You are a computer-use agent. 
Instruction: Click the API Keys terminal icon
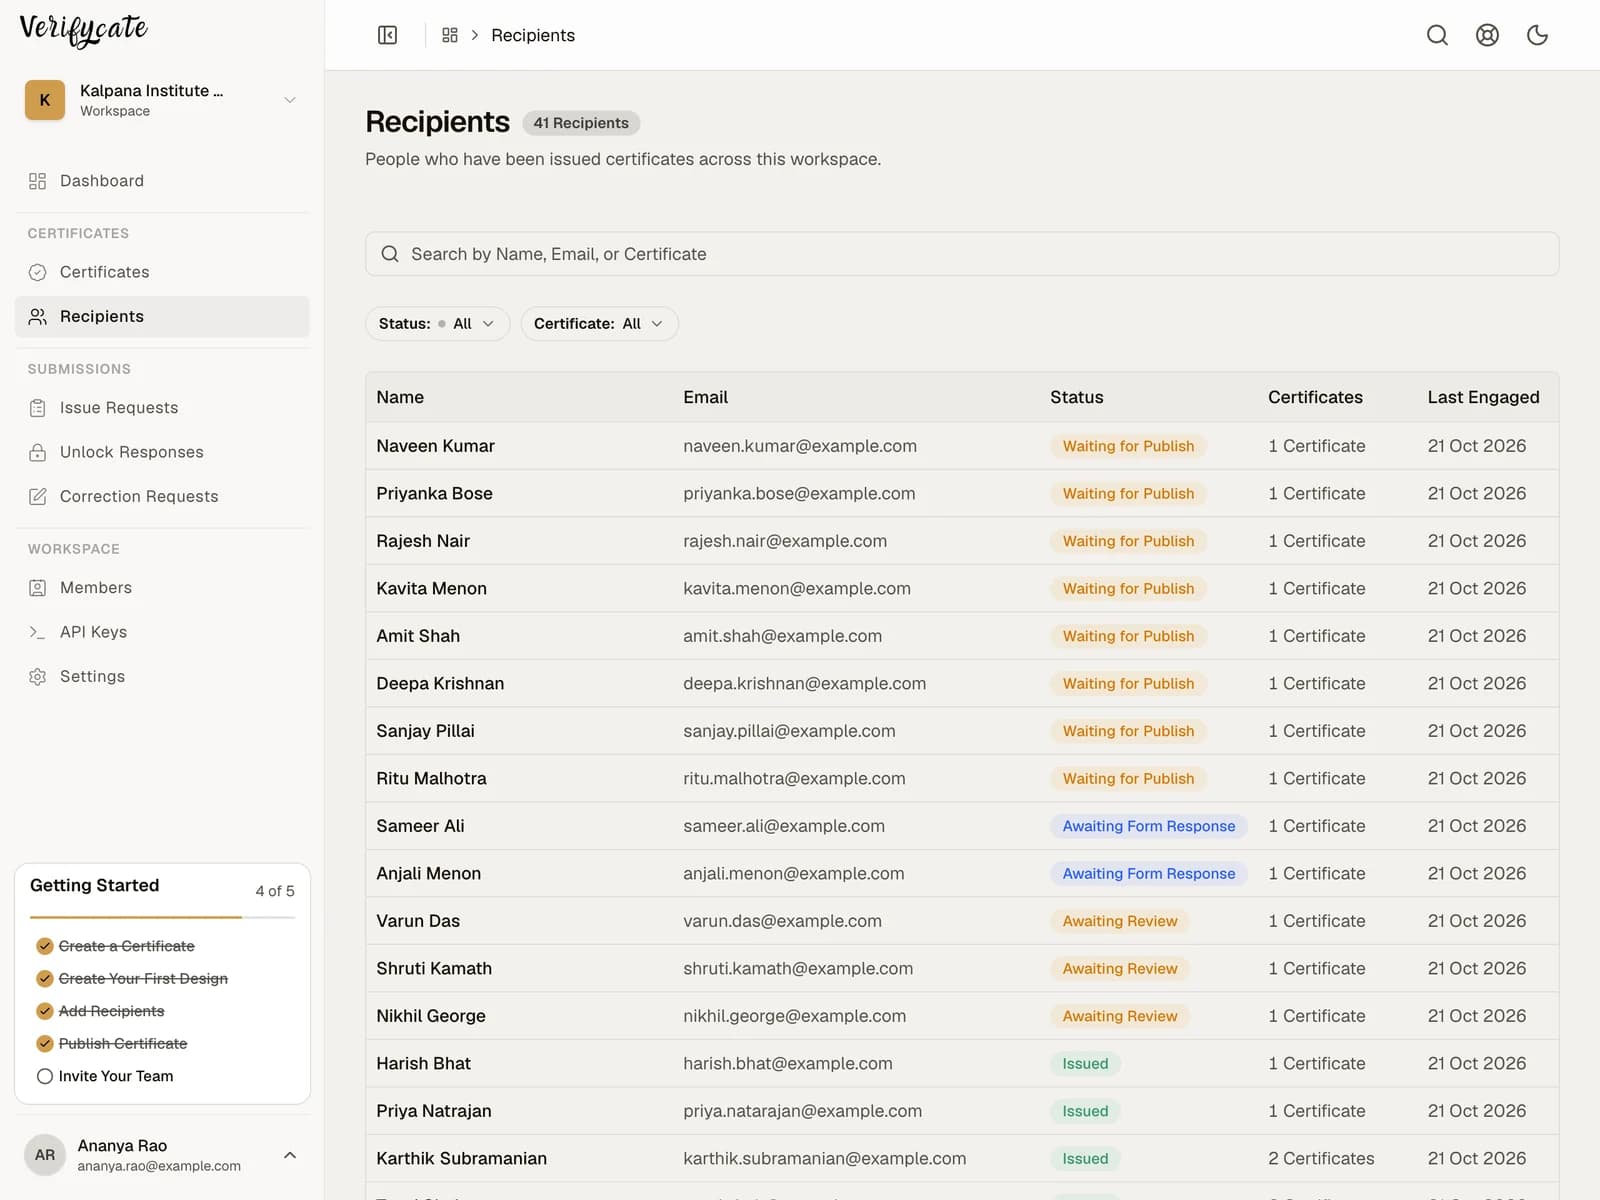(38, 632)
